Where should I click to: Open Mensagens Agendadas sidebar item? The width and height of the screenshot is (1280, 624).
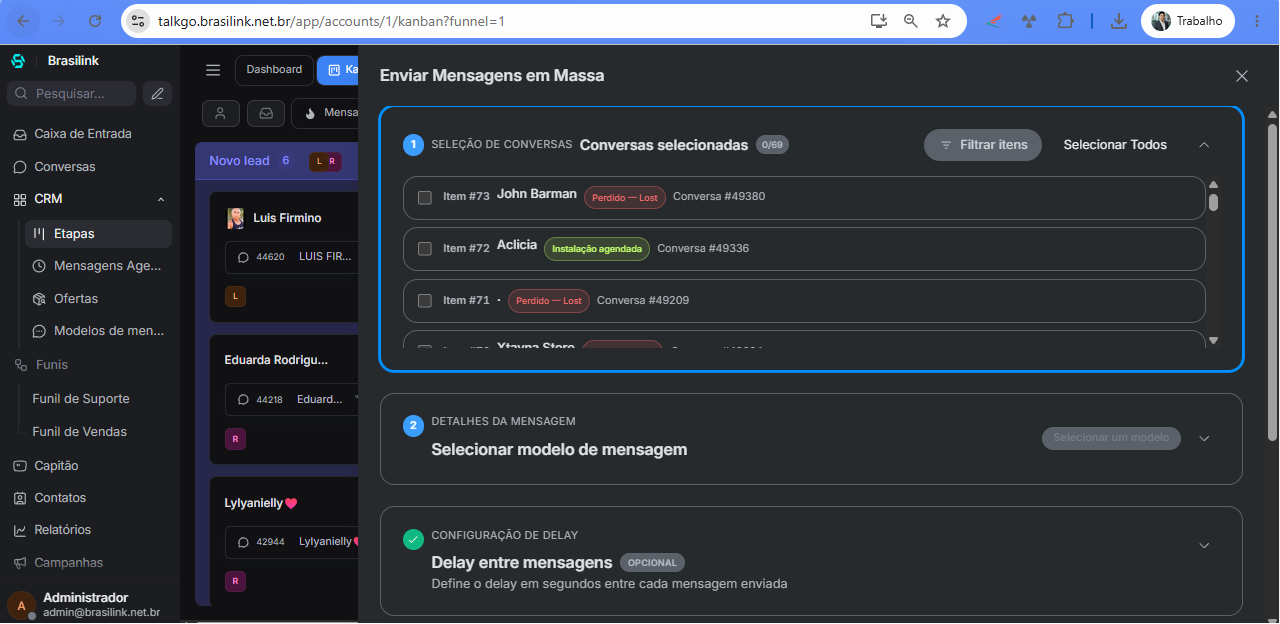point(98,266)
